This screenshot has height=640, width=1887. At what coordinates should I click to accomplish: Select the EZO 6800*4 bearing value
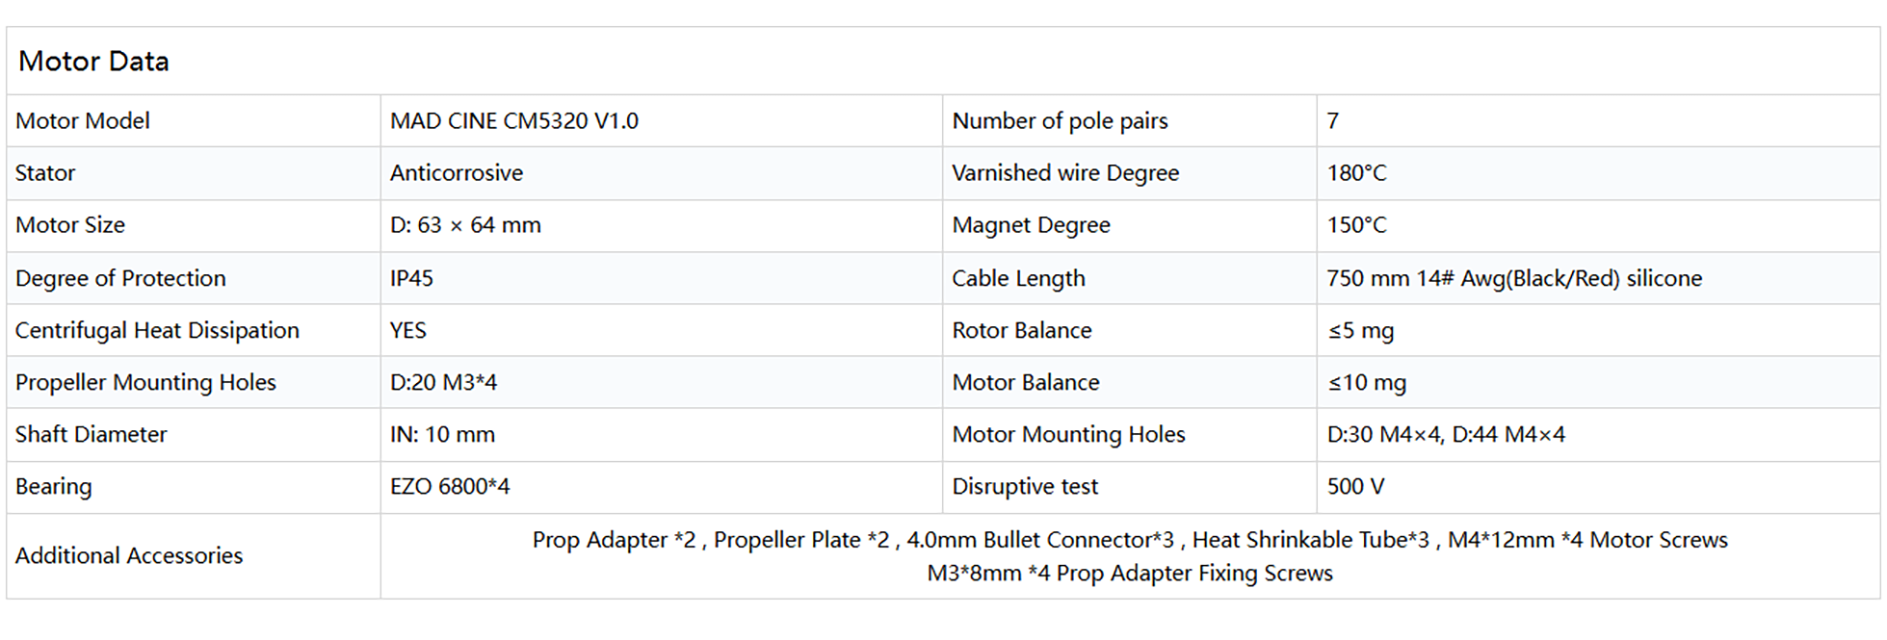[450, 486]
